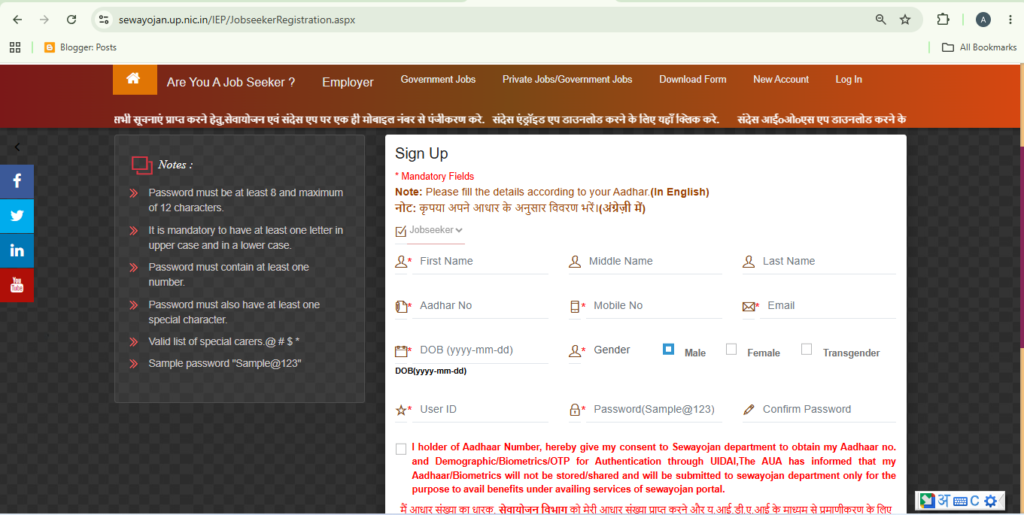Click the orange Home icon
Viewport: 1024px width, 515px height.
click(x=135, y=80)
